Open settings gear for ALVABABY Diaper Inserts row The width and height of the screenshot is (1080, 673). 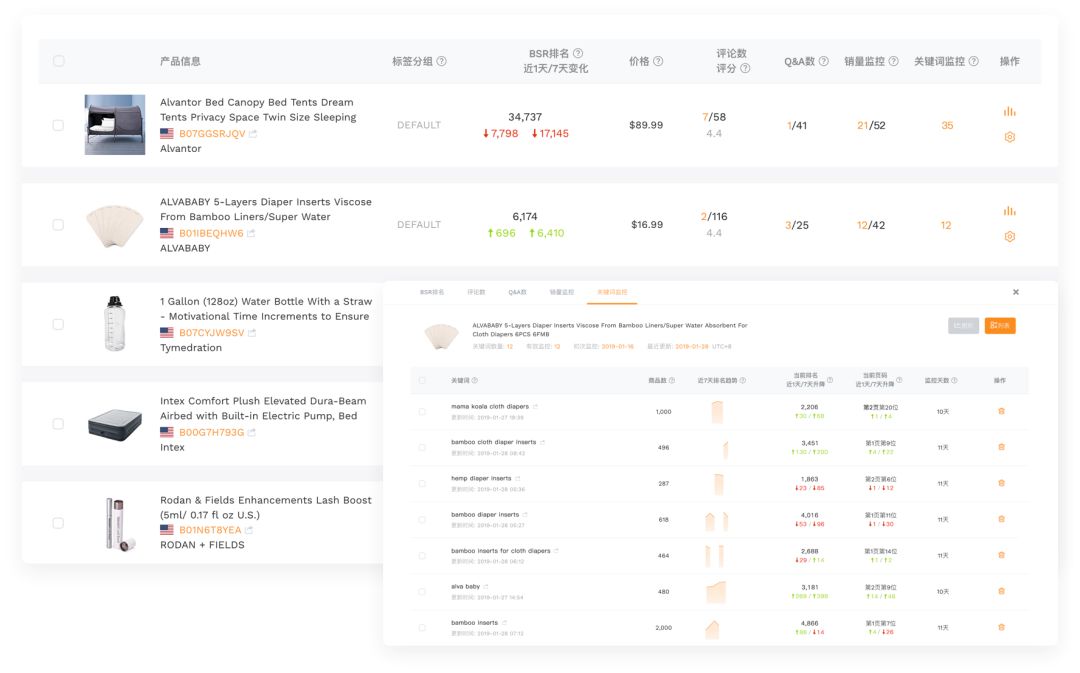point(1009,237)
